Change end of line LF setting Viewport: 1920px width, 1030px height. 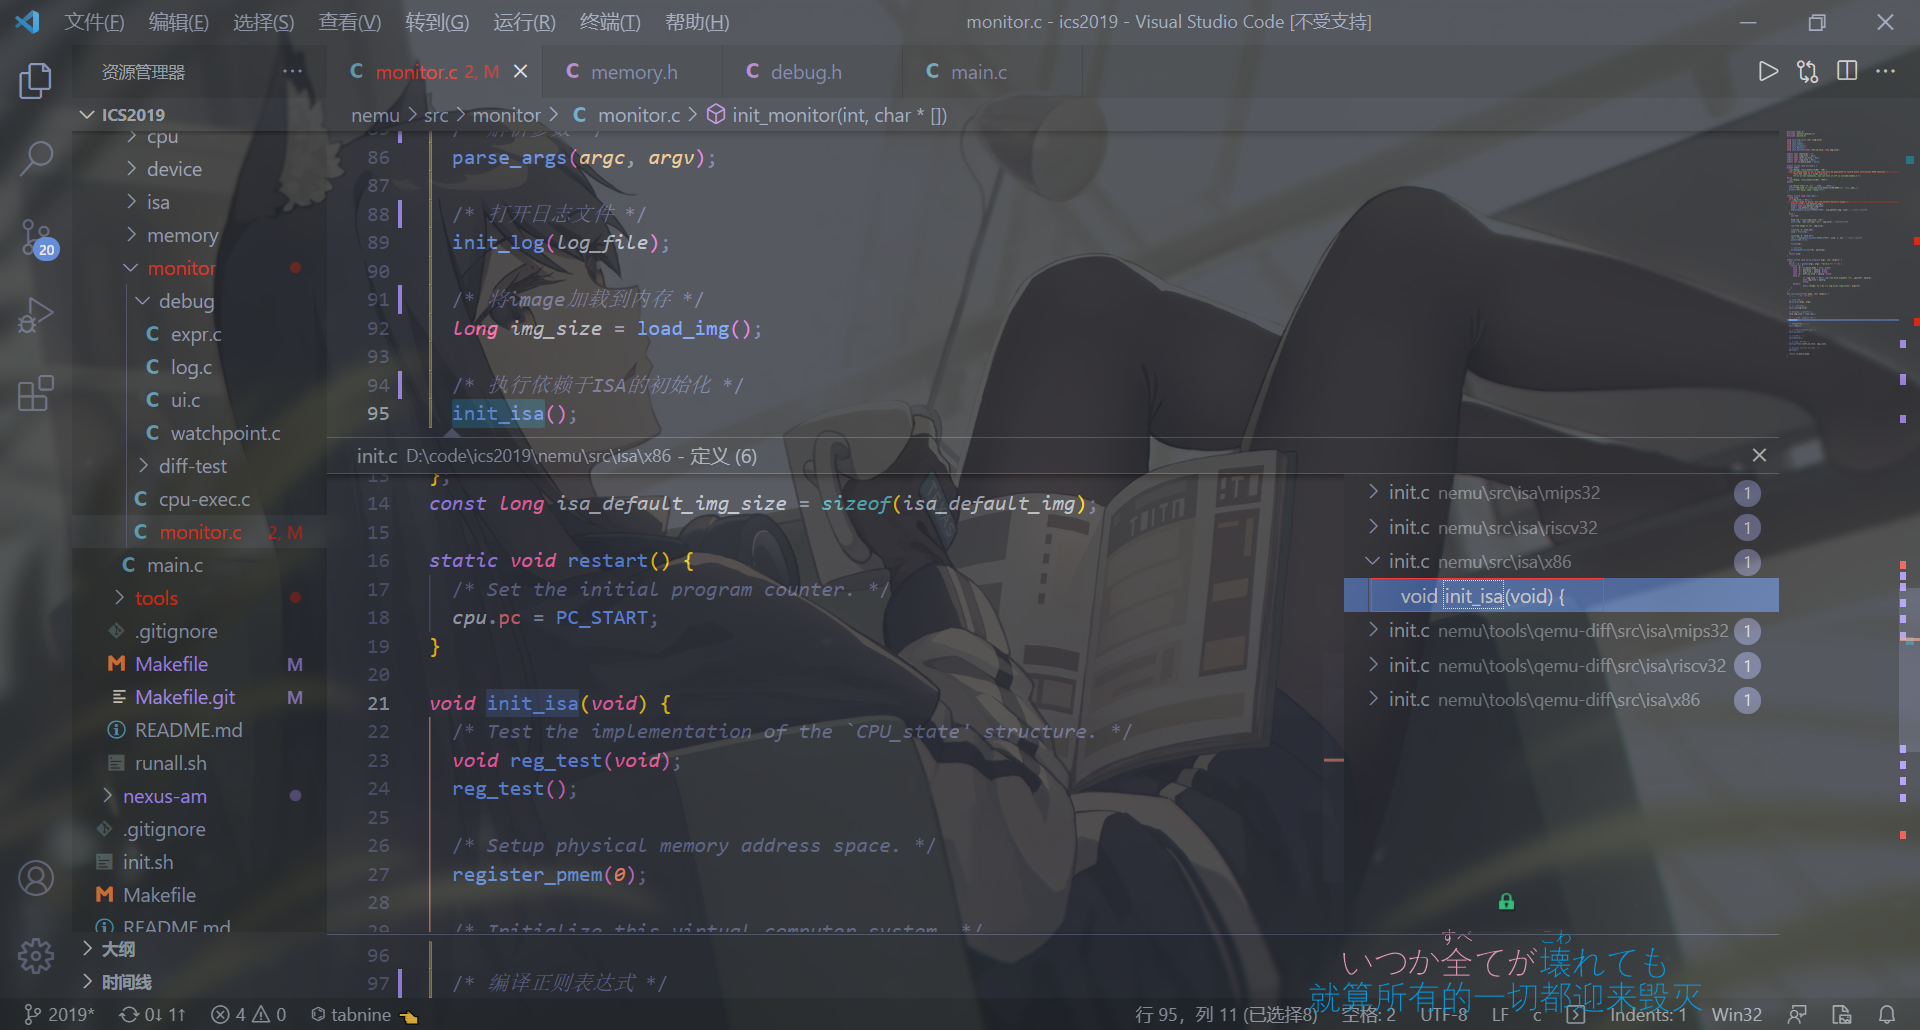coord(1500,1014)
